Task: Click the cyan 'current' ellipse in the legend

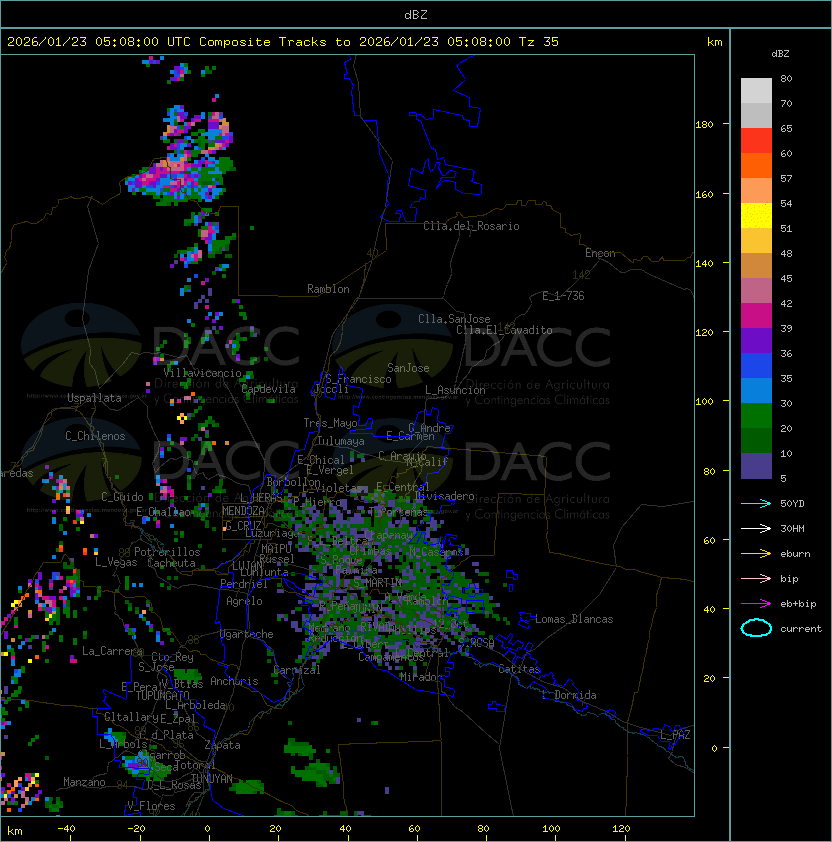Action: pos(756,628)
